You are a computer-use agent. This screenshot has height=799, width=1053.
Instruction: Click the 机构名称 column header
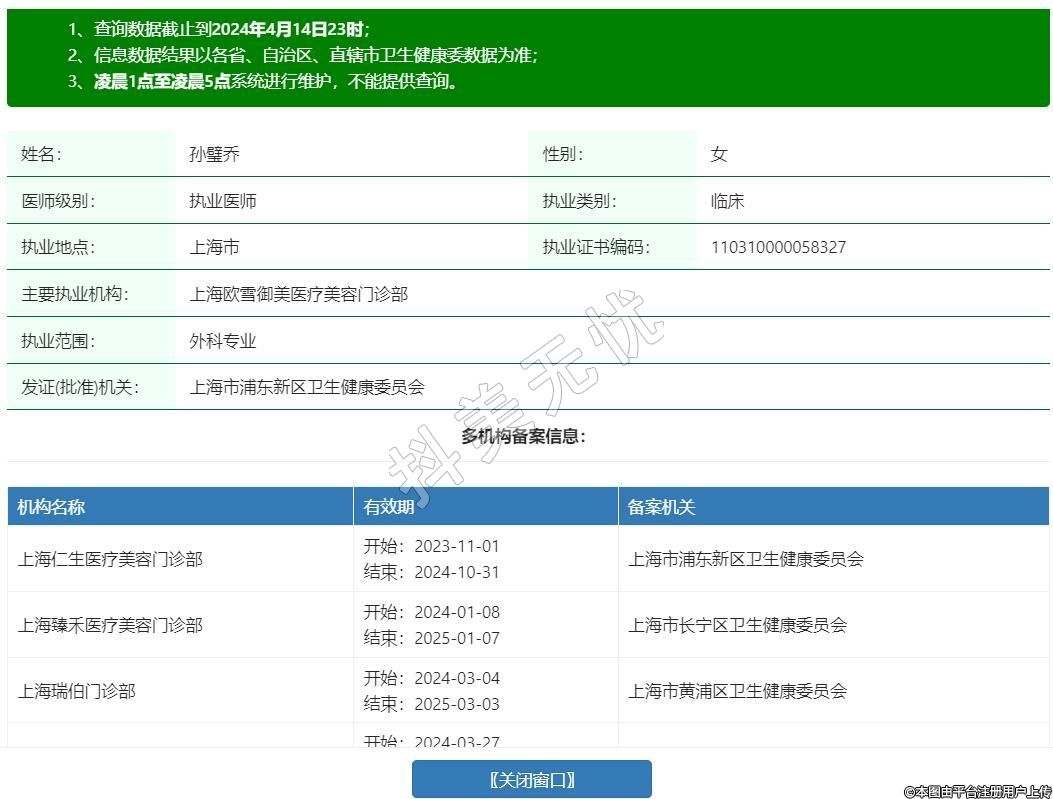pos(51,507)
